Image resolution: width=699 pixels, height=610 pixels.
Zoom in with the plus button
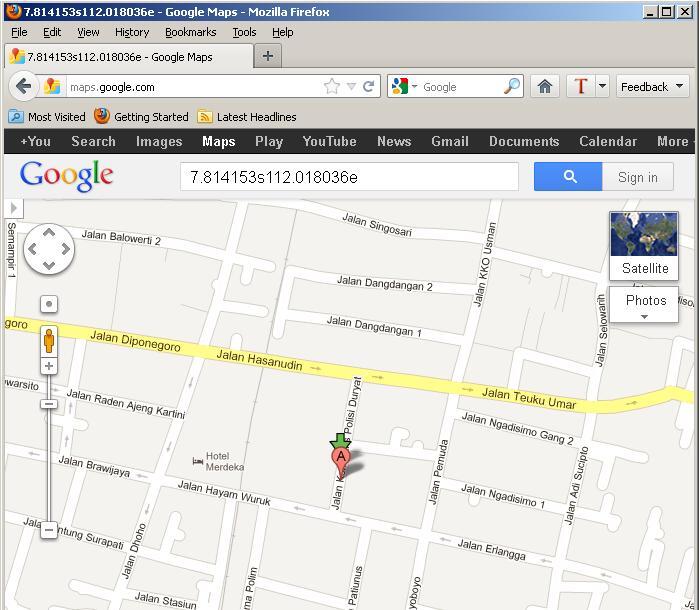point(49,366)
